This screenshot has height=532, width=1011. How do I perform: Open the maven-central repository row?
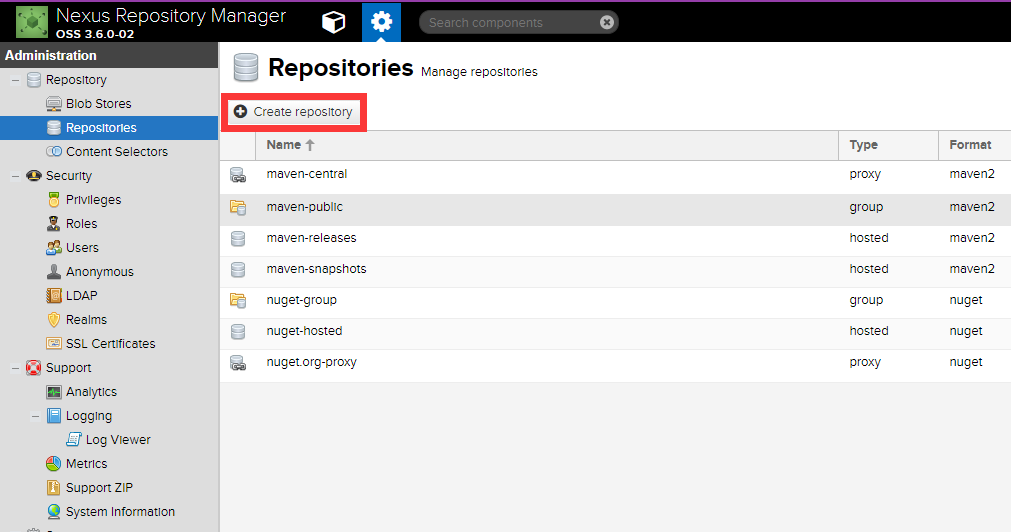pos(615,175)
